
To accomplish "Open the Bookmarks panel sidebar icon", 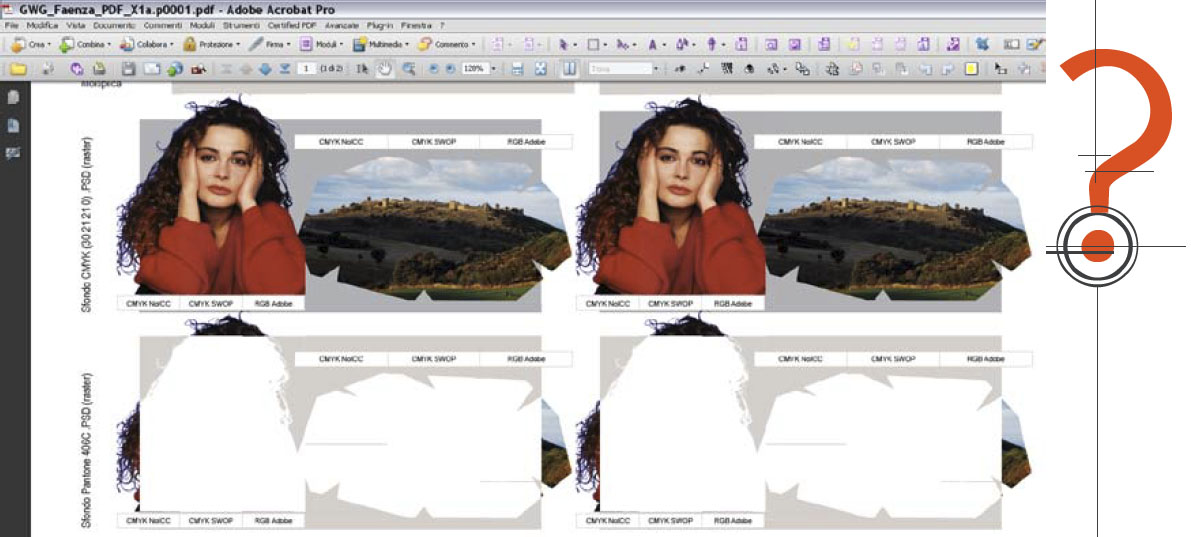I will (13, 126).
